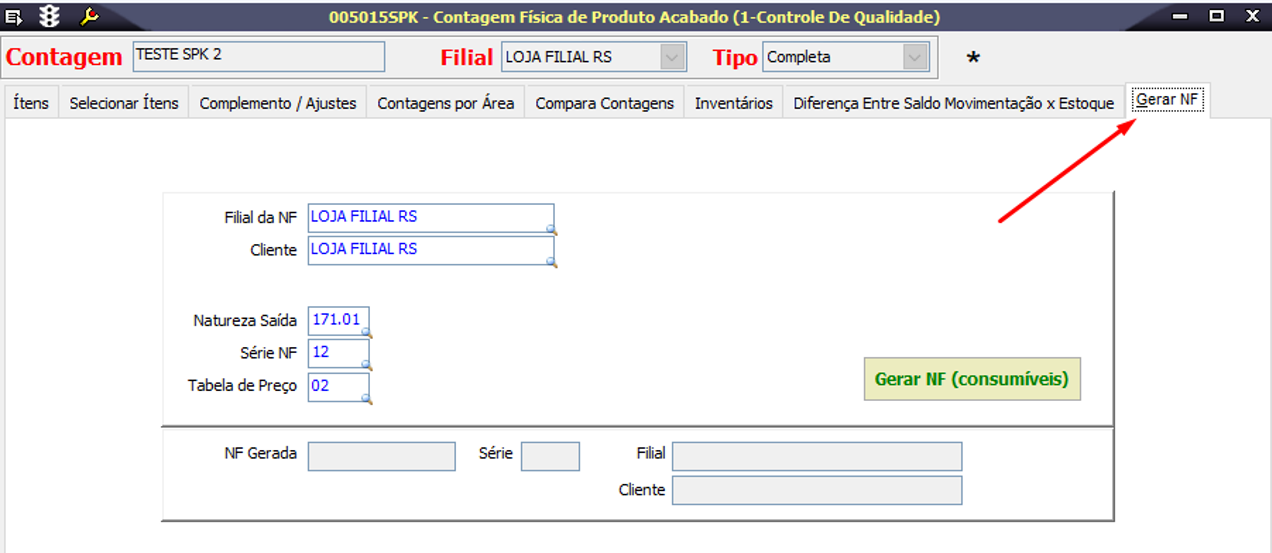Open the Compara Contagens tab
Image resolution: width=1272 pixels, height=553 pixels.
coord(605,103)
